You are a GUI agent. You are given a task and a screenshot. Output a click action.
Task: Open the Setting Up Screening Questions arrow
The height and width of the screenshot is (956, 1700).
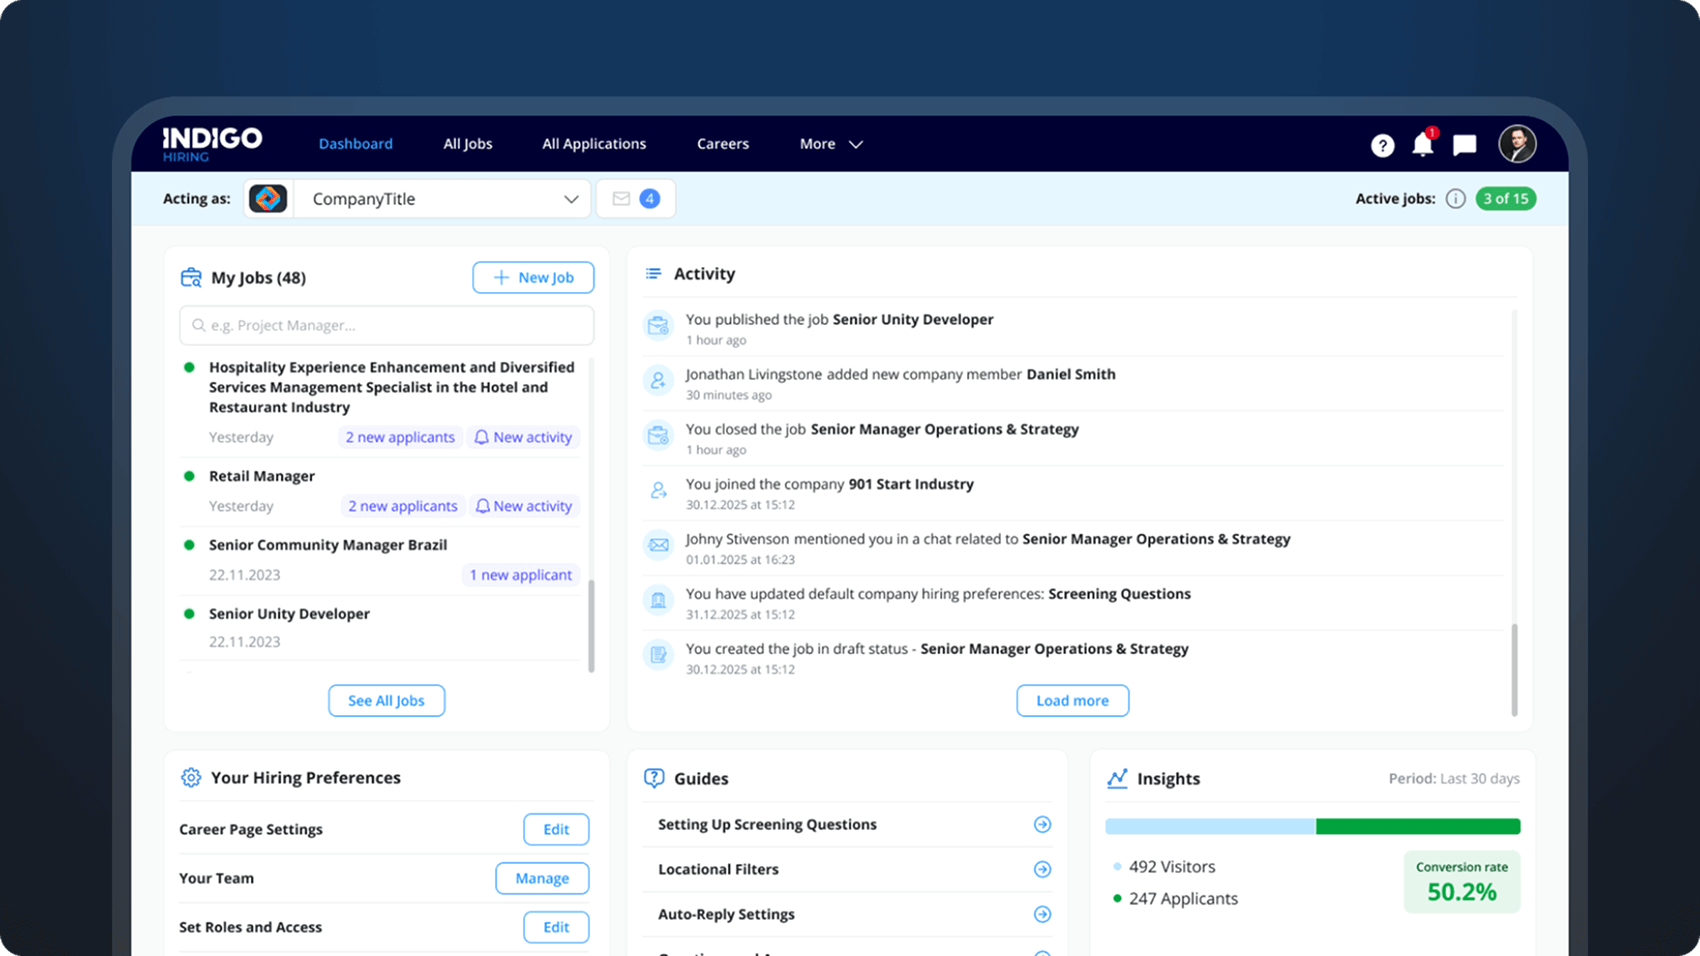1042,825
